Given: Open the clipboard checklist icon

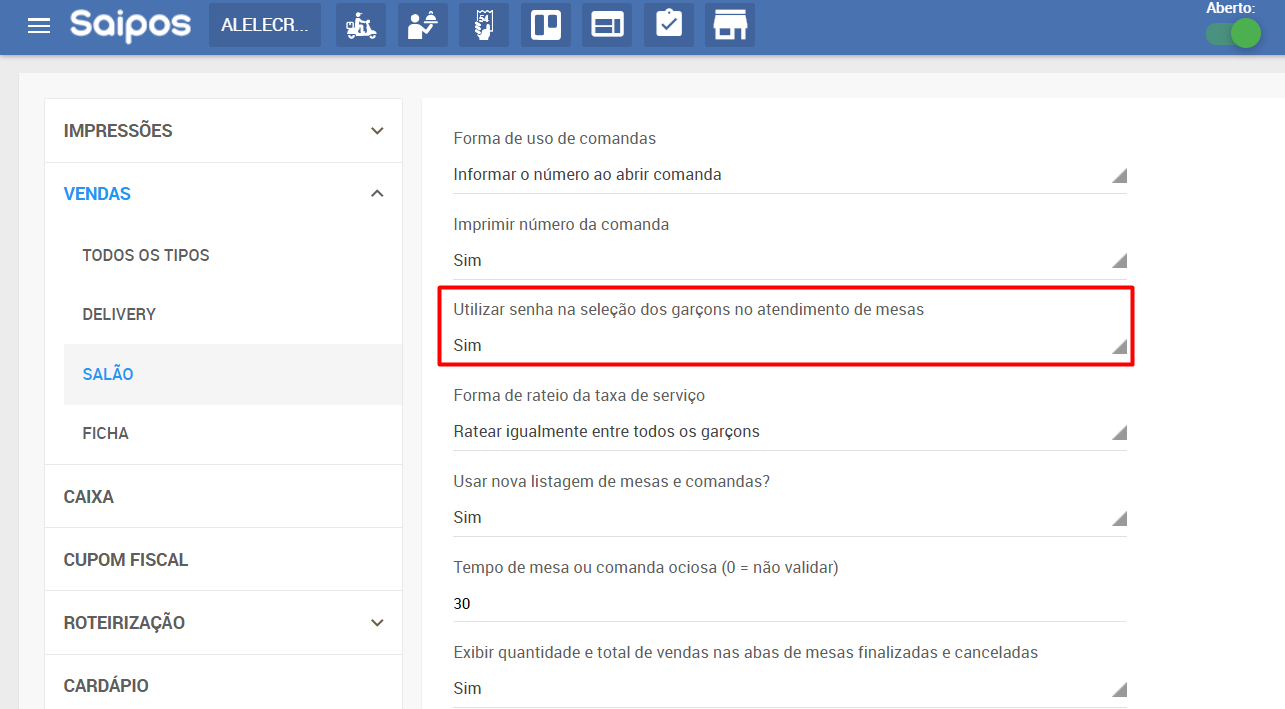Looking at the screenshot, I should [x=669, y=26].
